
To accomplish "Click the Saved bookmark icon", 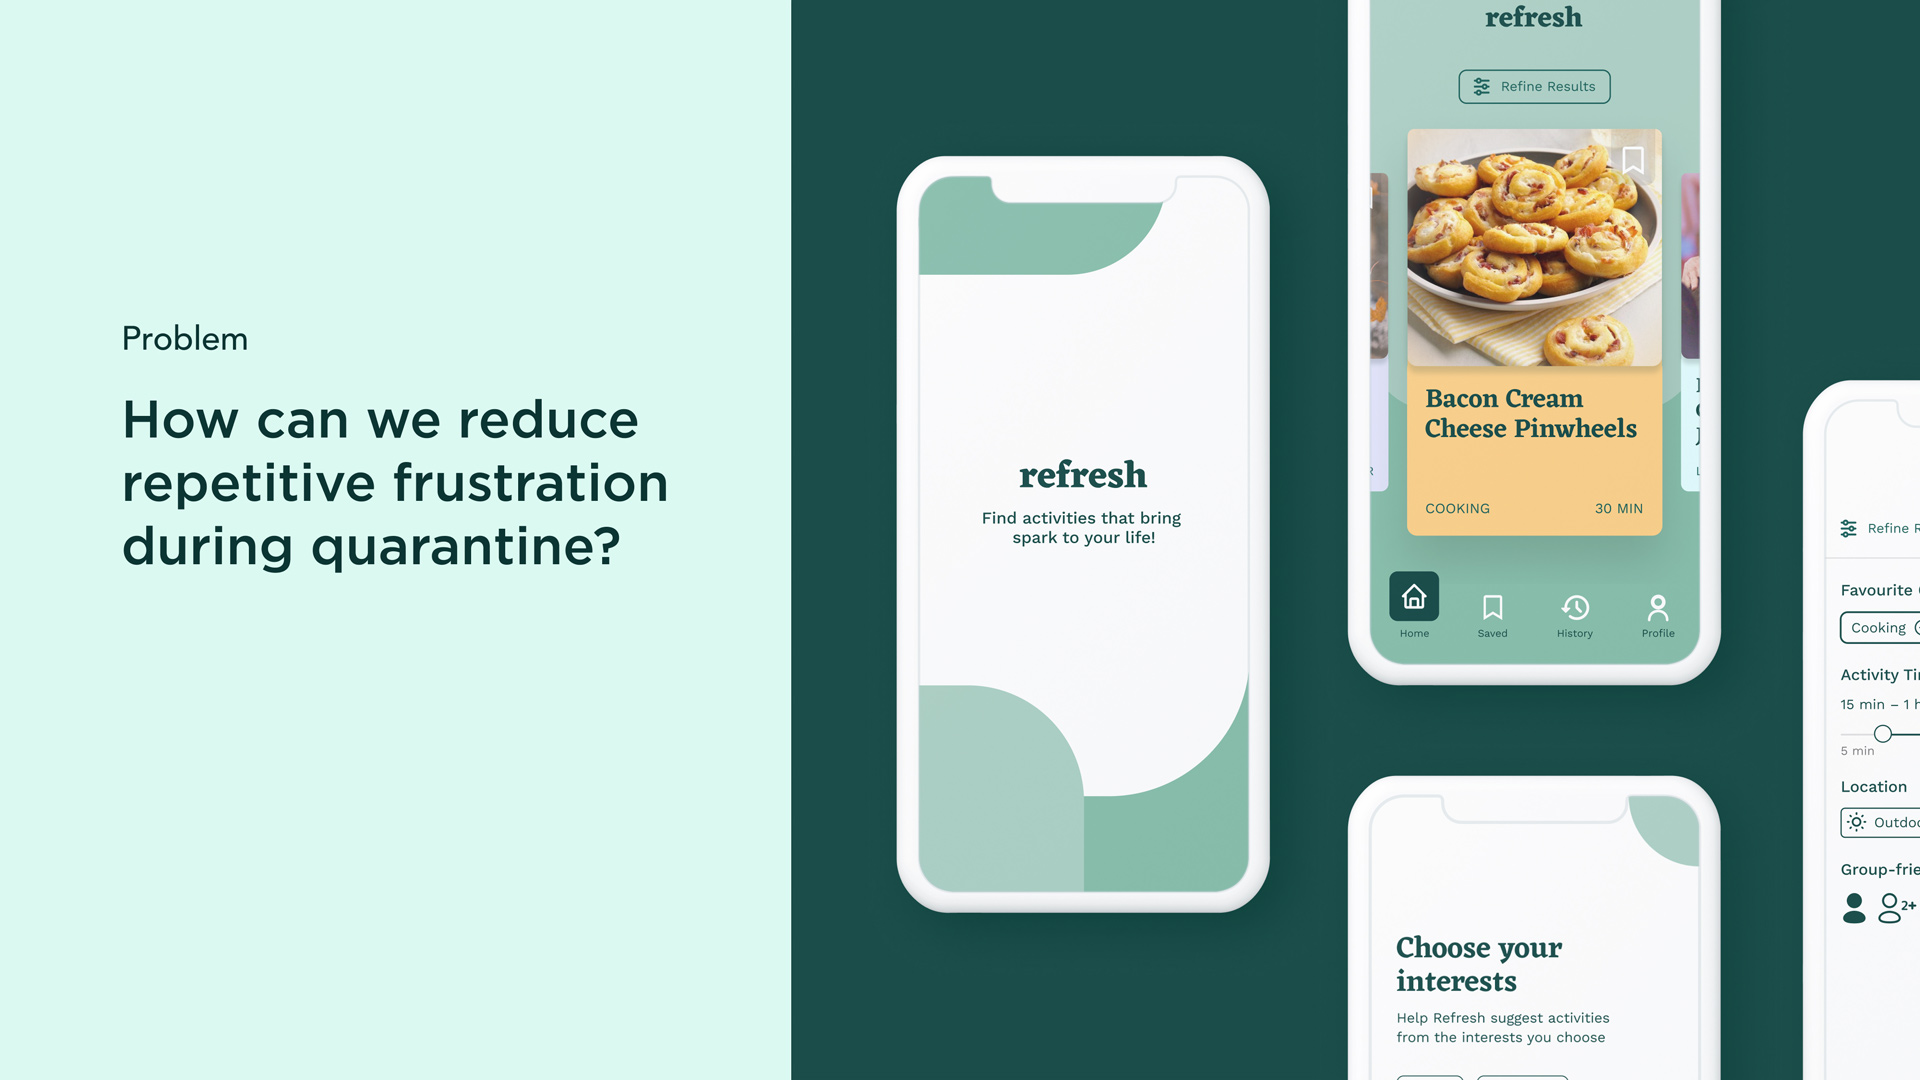I will click(1491, 607).
